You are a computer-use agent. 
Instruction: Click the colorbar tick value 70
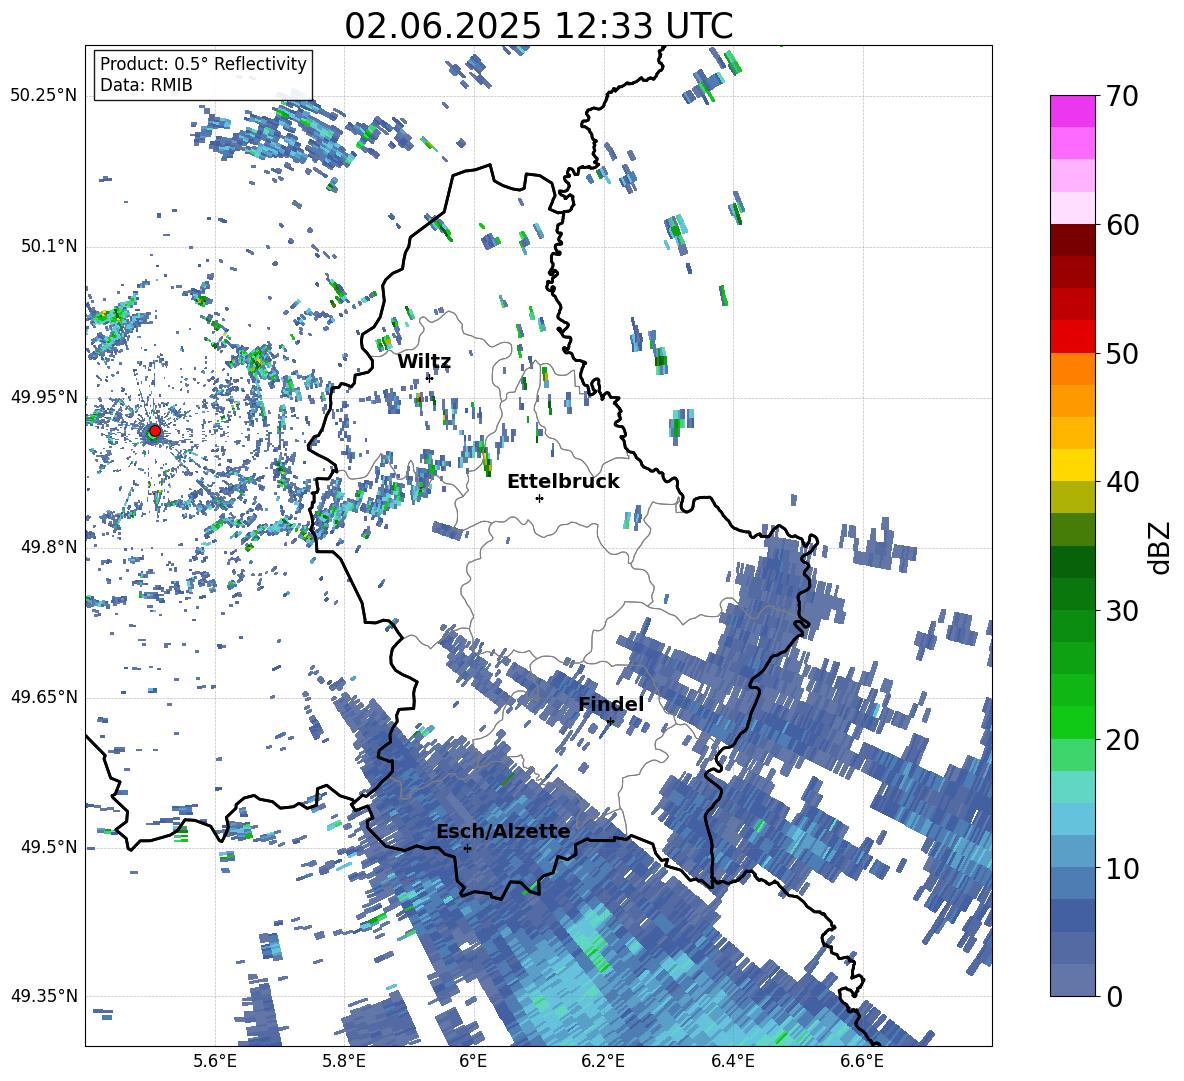point(1121,97)
